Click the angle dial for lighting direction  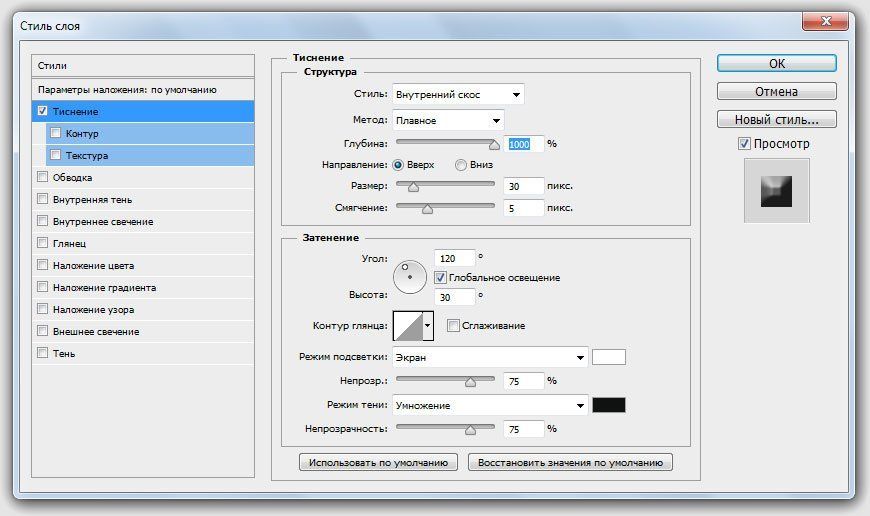pyautogui.click(x=410, y=276)
